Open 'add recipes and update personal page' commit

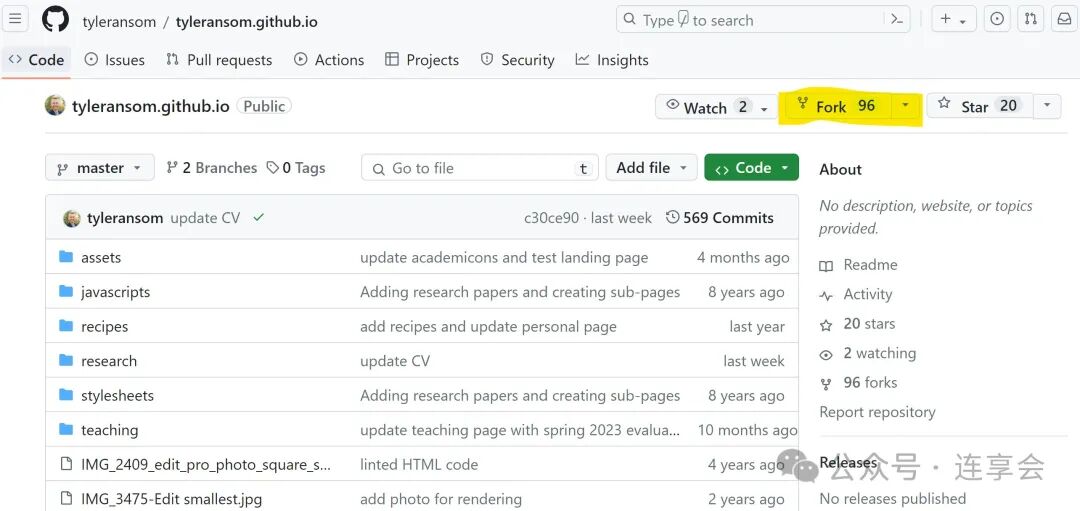tap(488, 326)
